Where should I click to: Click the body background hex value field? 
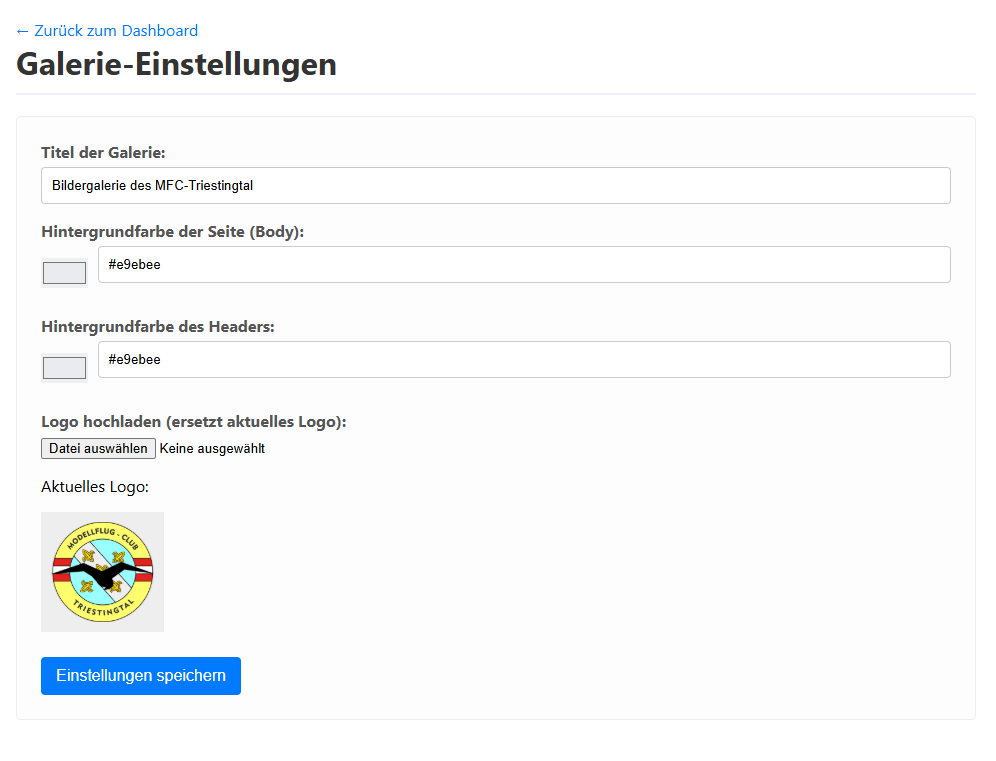[523, 264]
